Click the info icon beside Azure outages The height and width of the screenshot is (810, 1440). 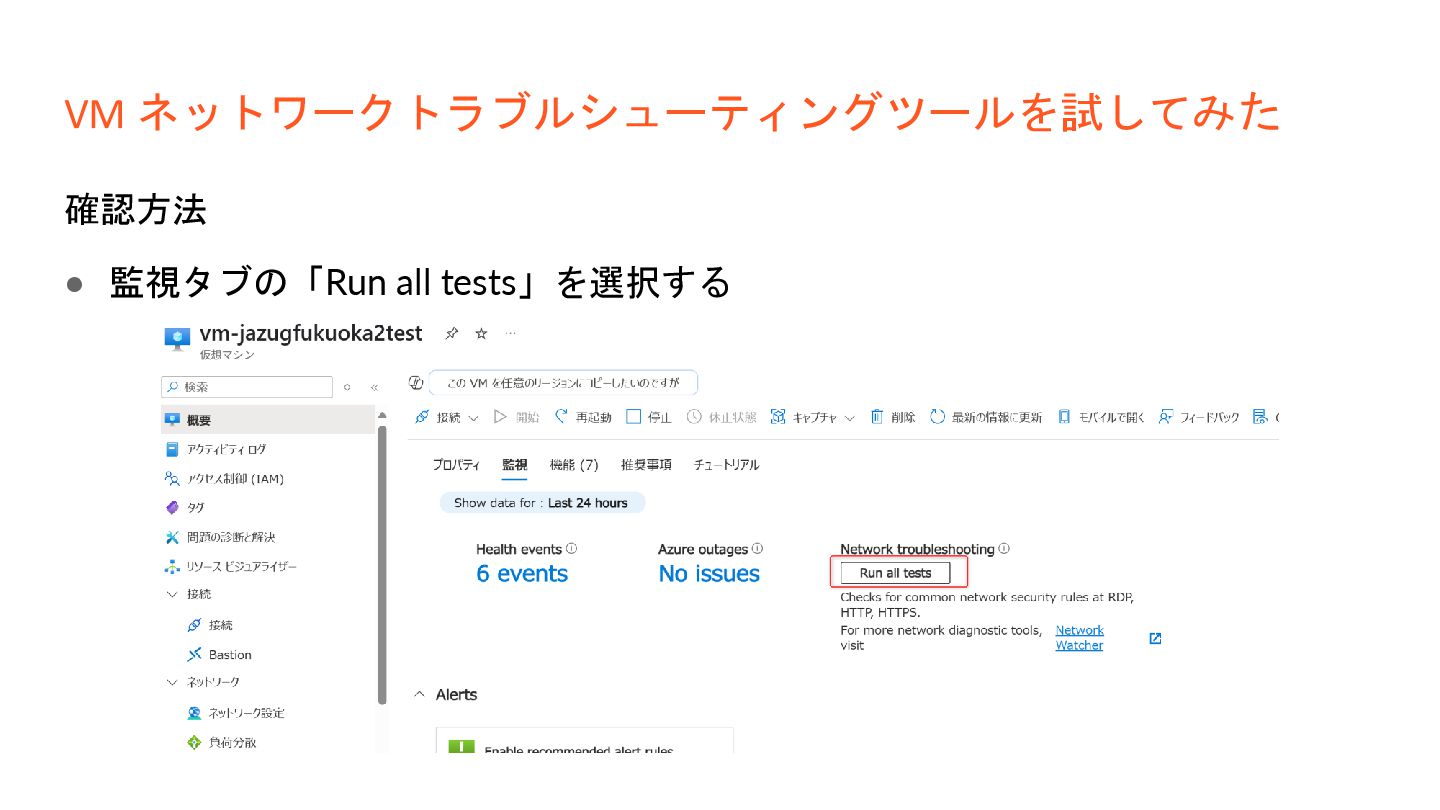coord(758,549)
